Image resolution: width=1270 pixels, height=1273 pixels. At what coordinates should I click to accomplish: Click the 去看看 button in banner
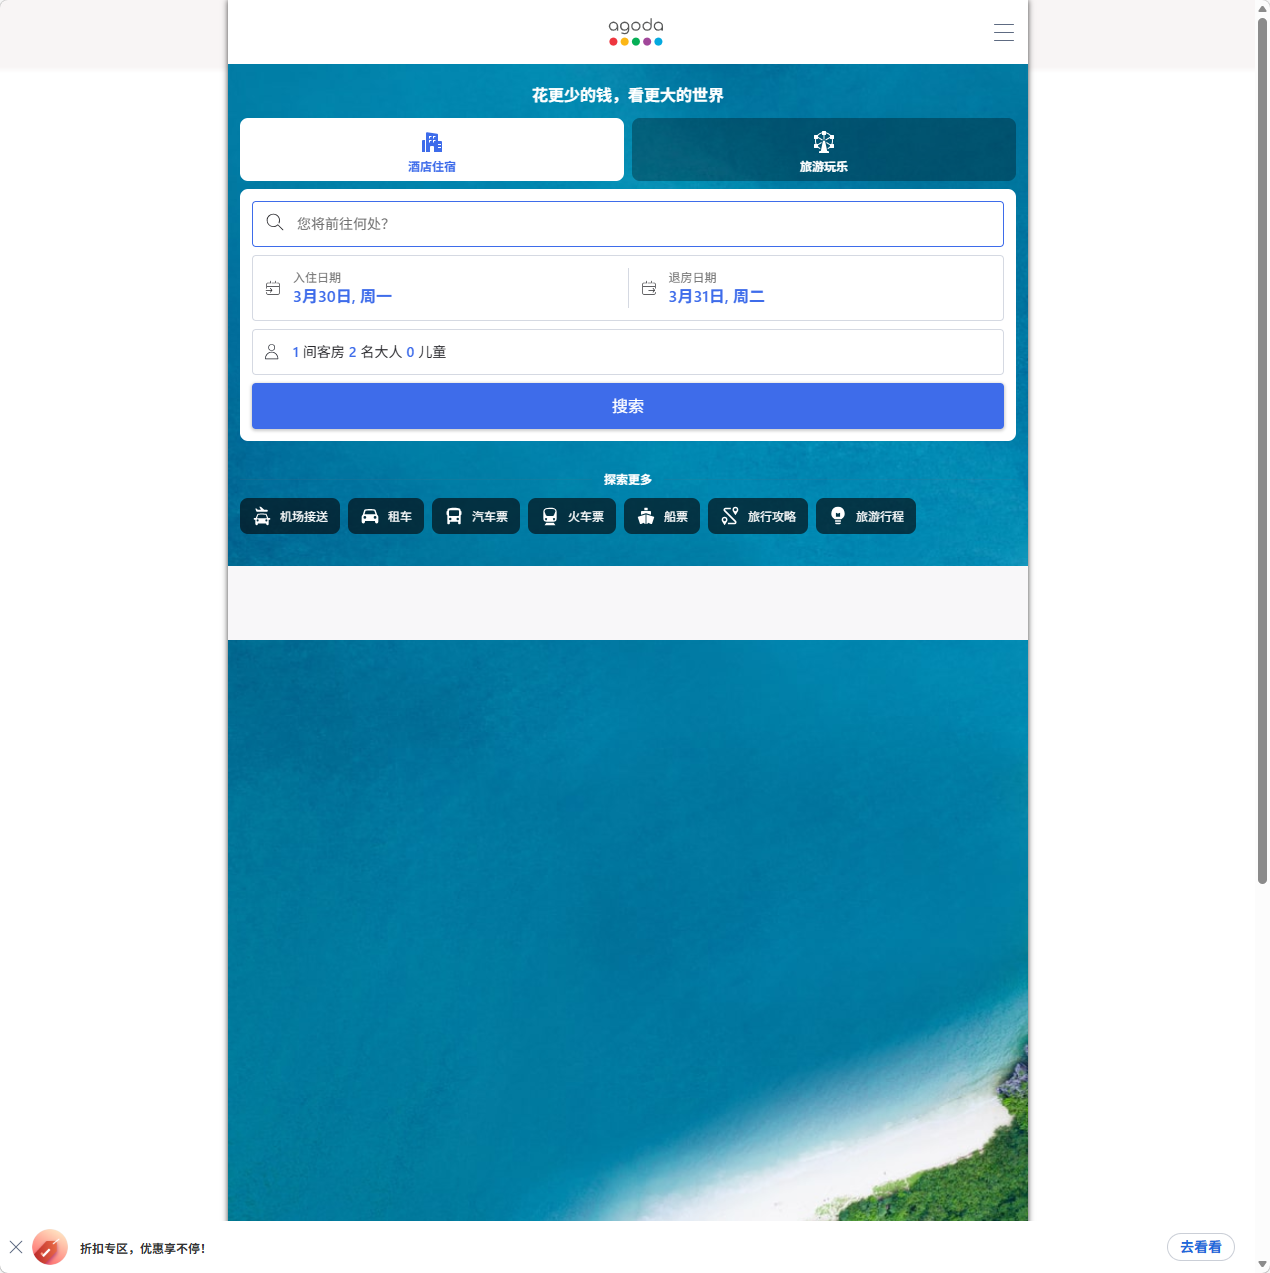1200,1247
